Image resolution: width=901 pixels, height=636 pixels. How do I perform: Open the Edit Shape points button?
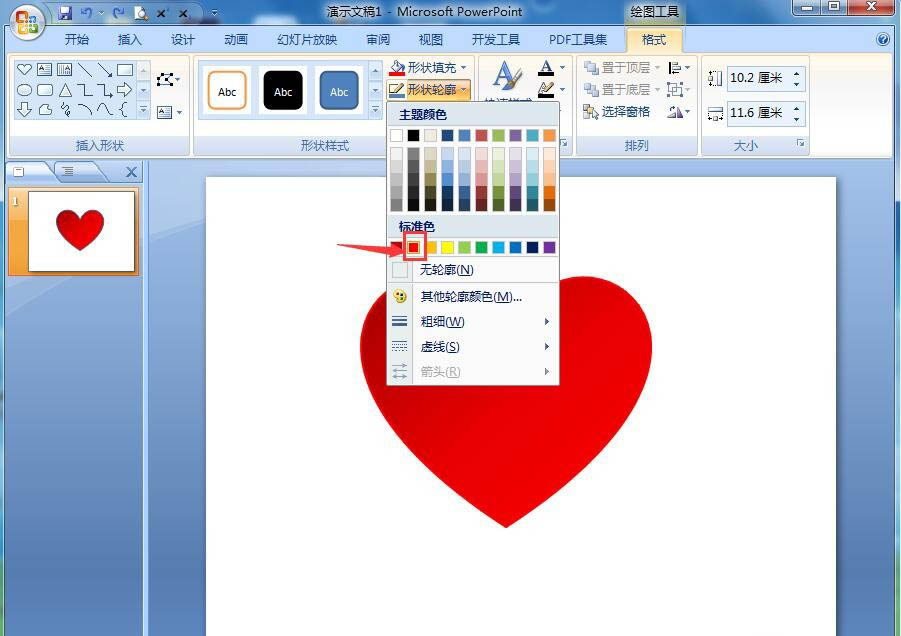168,79
